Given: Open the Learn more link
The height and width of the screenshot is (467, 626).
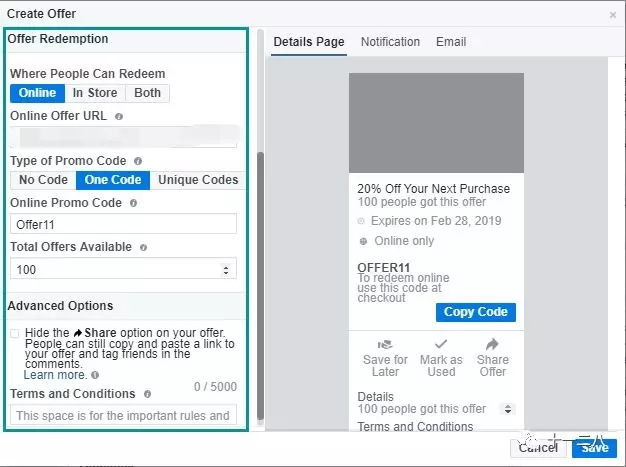Looking at the screenshot, I should [x=55, y=375].
